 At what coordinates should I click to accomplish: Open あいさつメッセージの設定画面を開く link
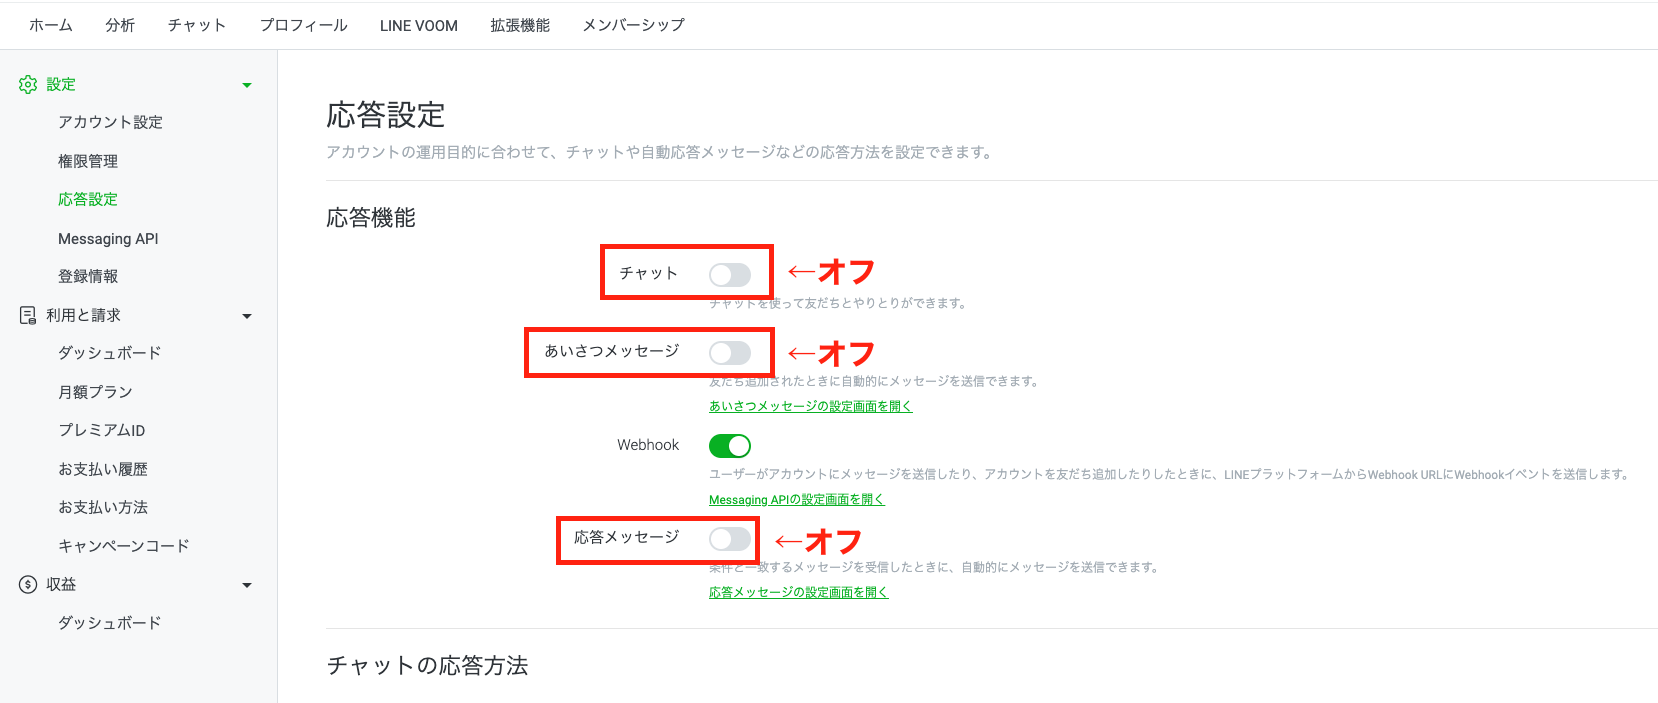tap(810, 406)
